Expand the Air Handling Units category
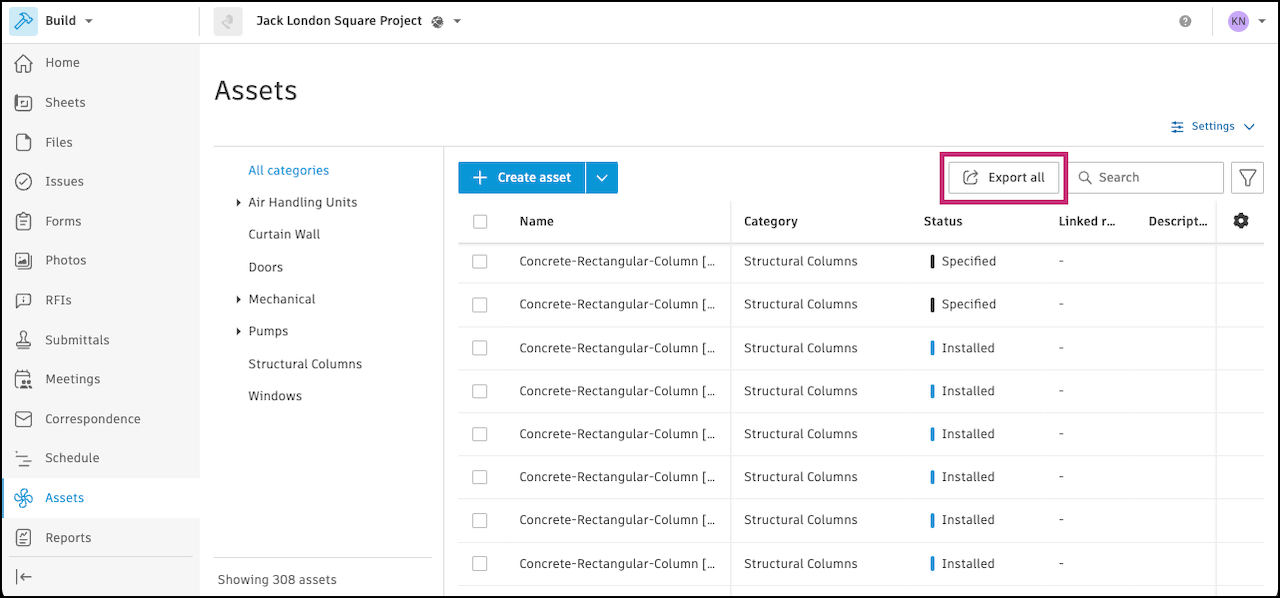The height and width of the screenshot is (598, 1280). click(238, 203)
